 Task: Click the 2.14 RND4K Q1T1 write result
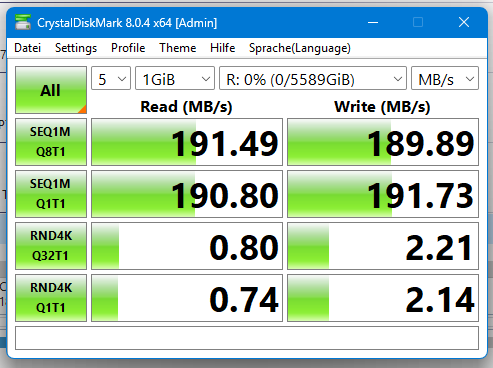pyautogui.click(x=383, y=298)
